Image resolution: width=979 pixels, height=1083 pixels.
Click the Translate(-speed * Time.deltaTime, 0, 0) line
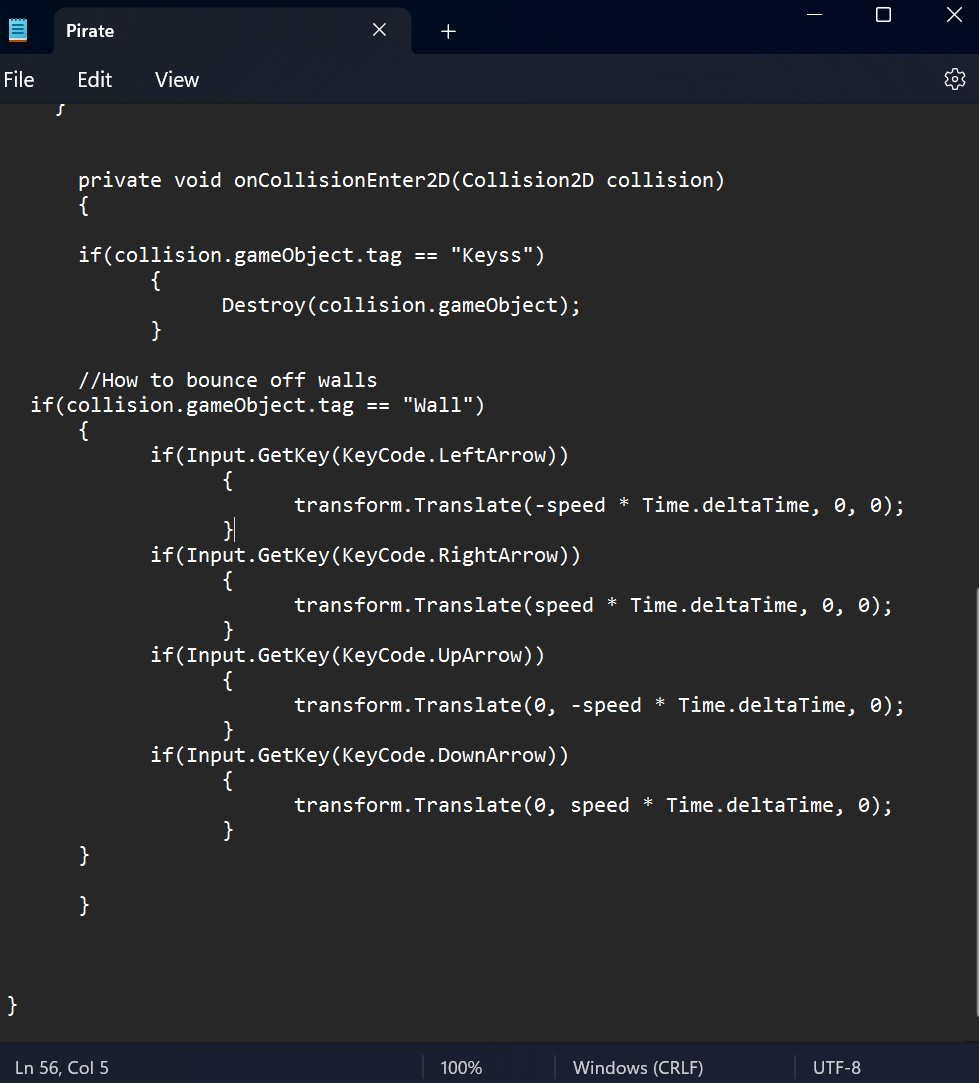[x=599, y=506]
